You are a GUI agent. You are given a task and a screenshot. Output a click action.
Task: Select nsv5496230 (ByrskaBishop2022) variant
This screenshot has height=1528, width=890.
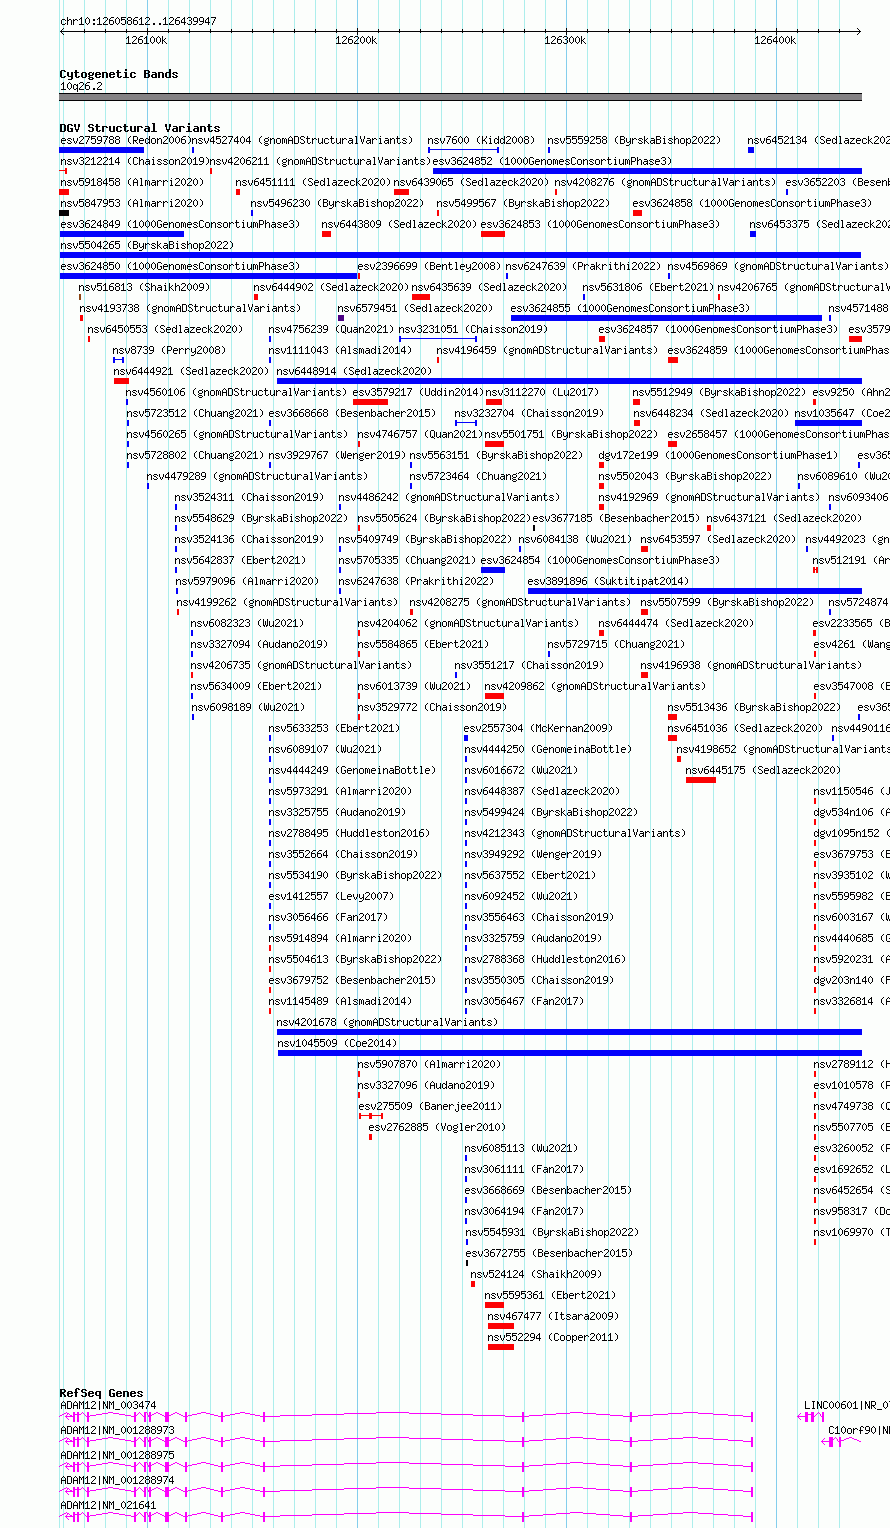pyautogui.click(x=337, y=203)
